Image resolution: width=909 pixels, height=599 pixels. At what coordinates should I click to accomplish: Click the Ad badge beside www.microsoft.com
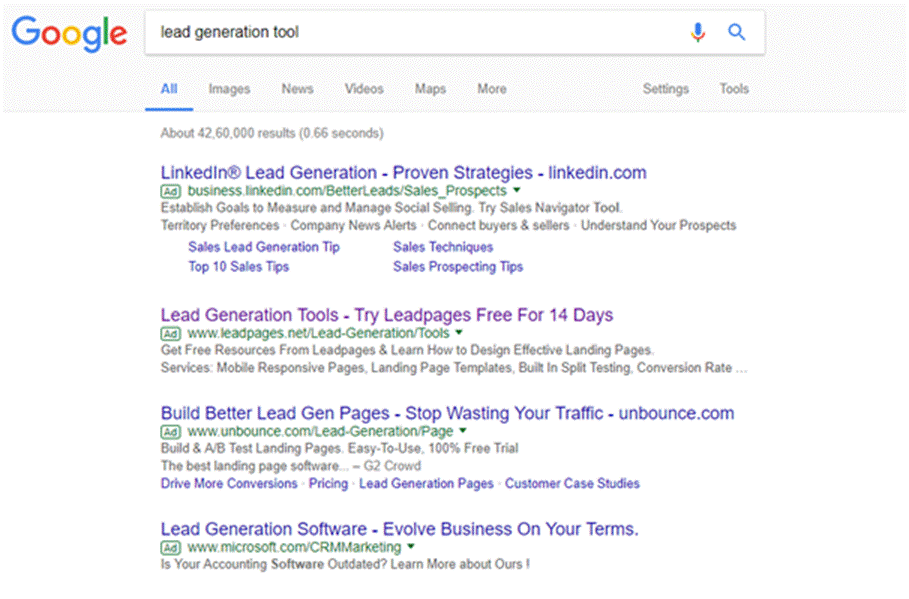pyautogui.click(x=170, y=547)
